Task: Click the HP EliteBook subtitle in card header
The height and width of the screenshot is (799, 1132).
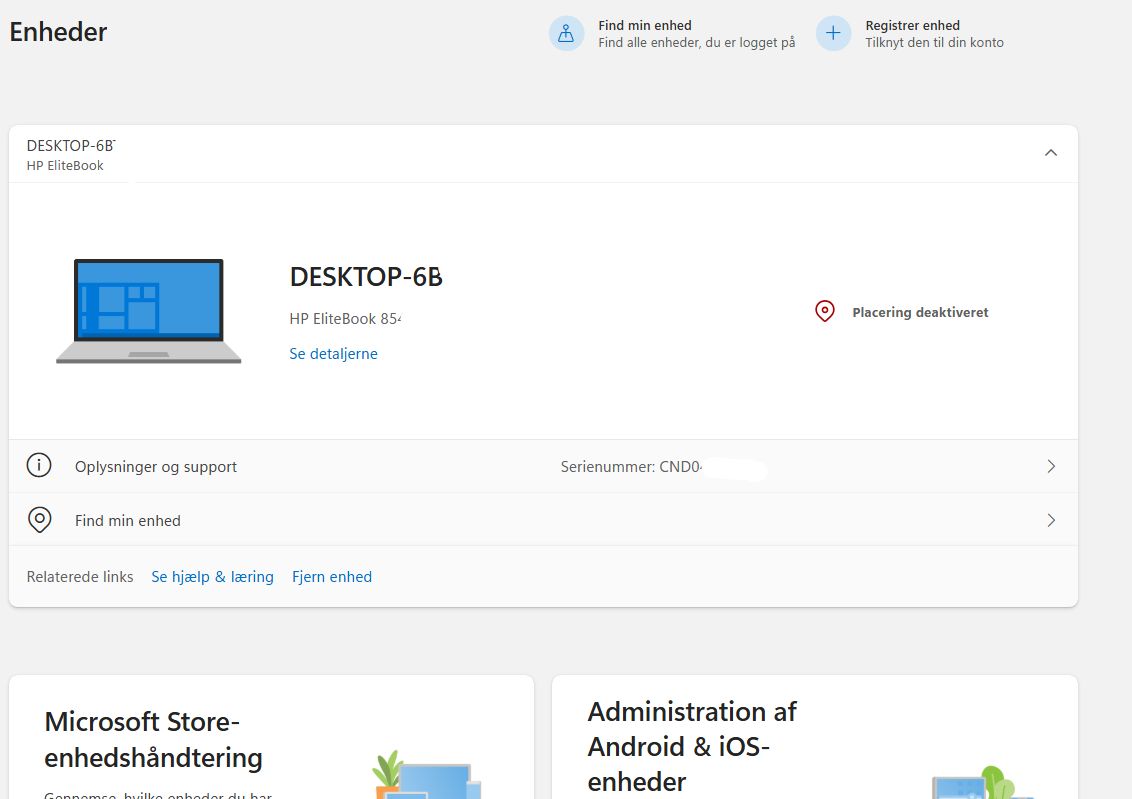Action: coord(65,165)
